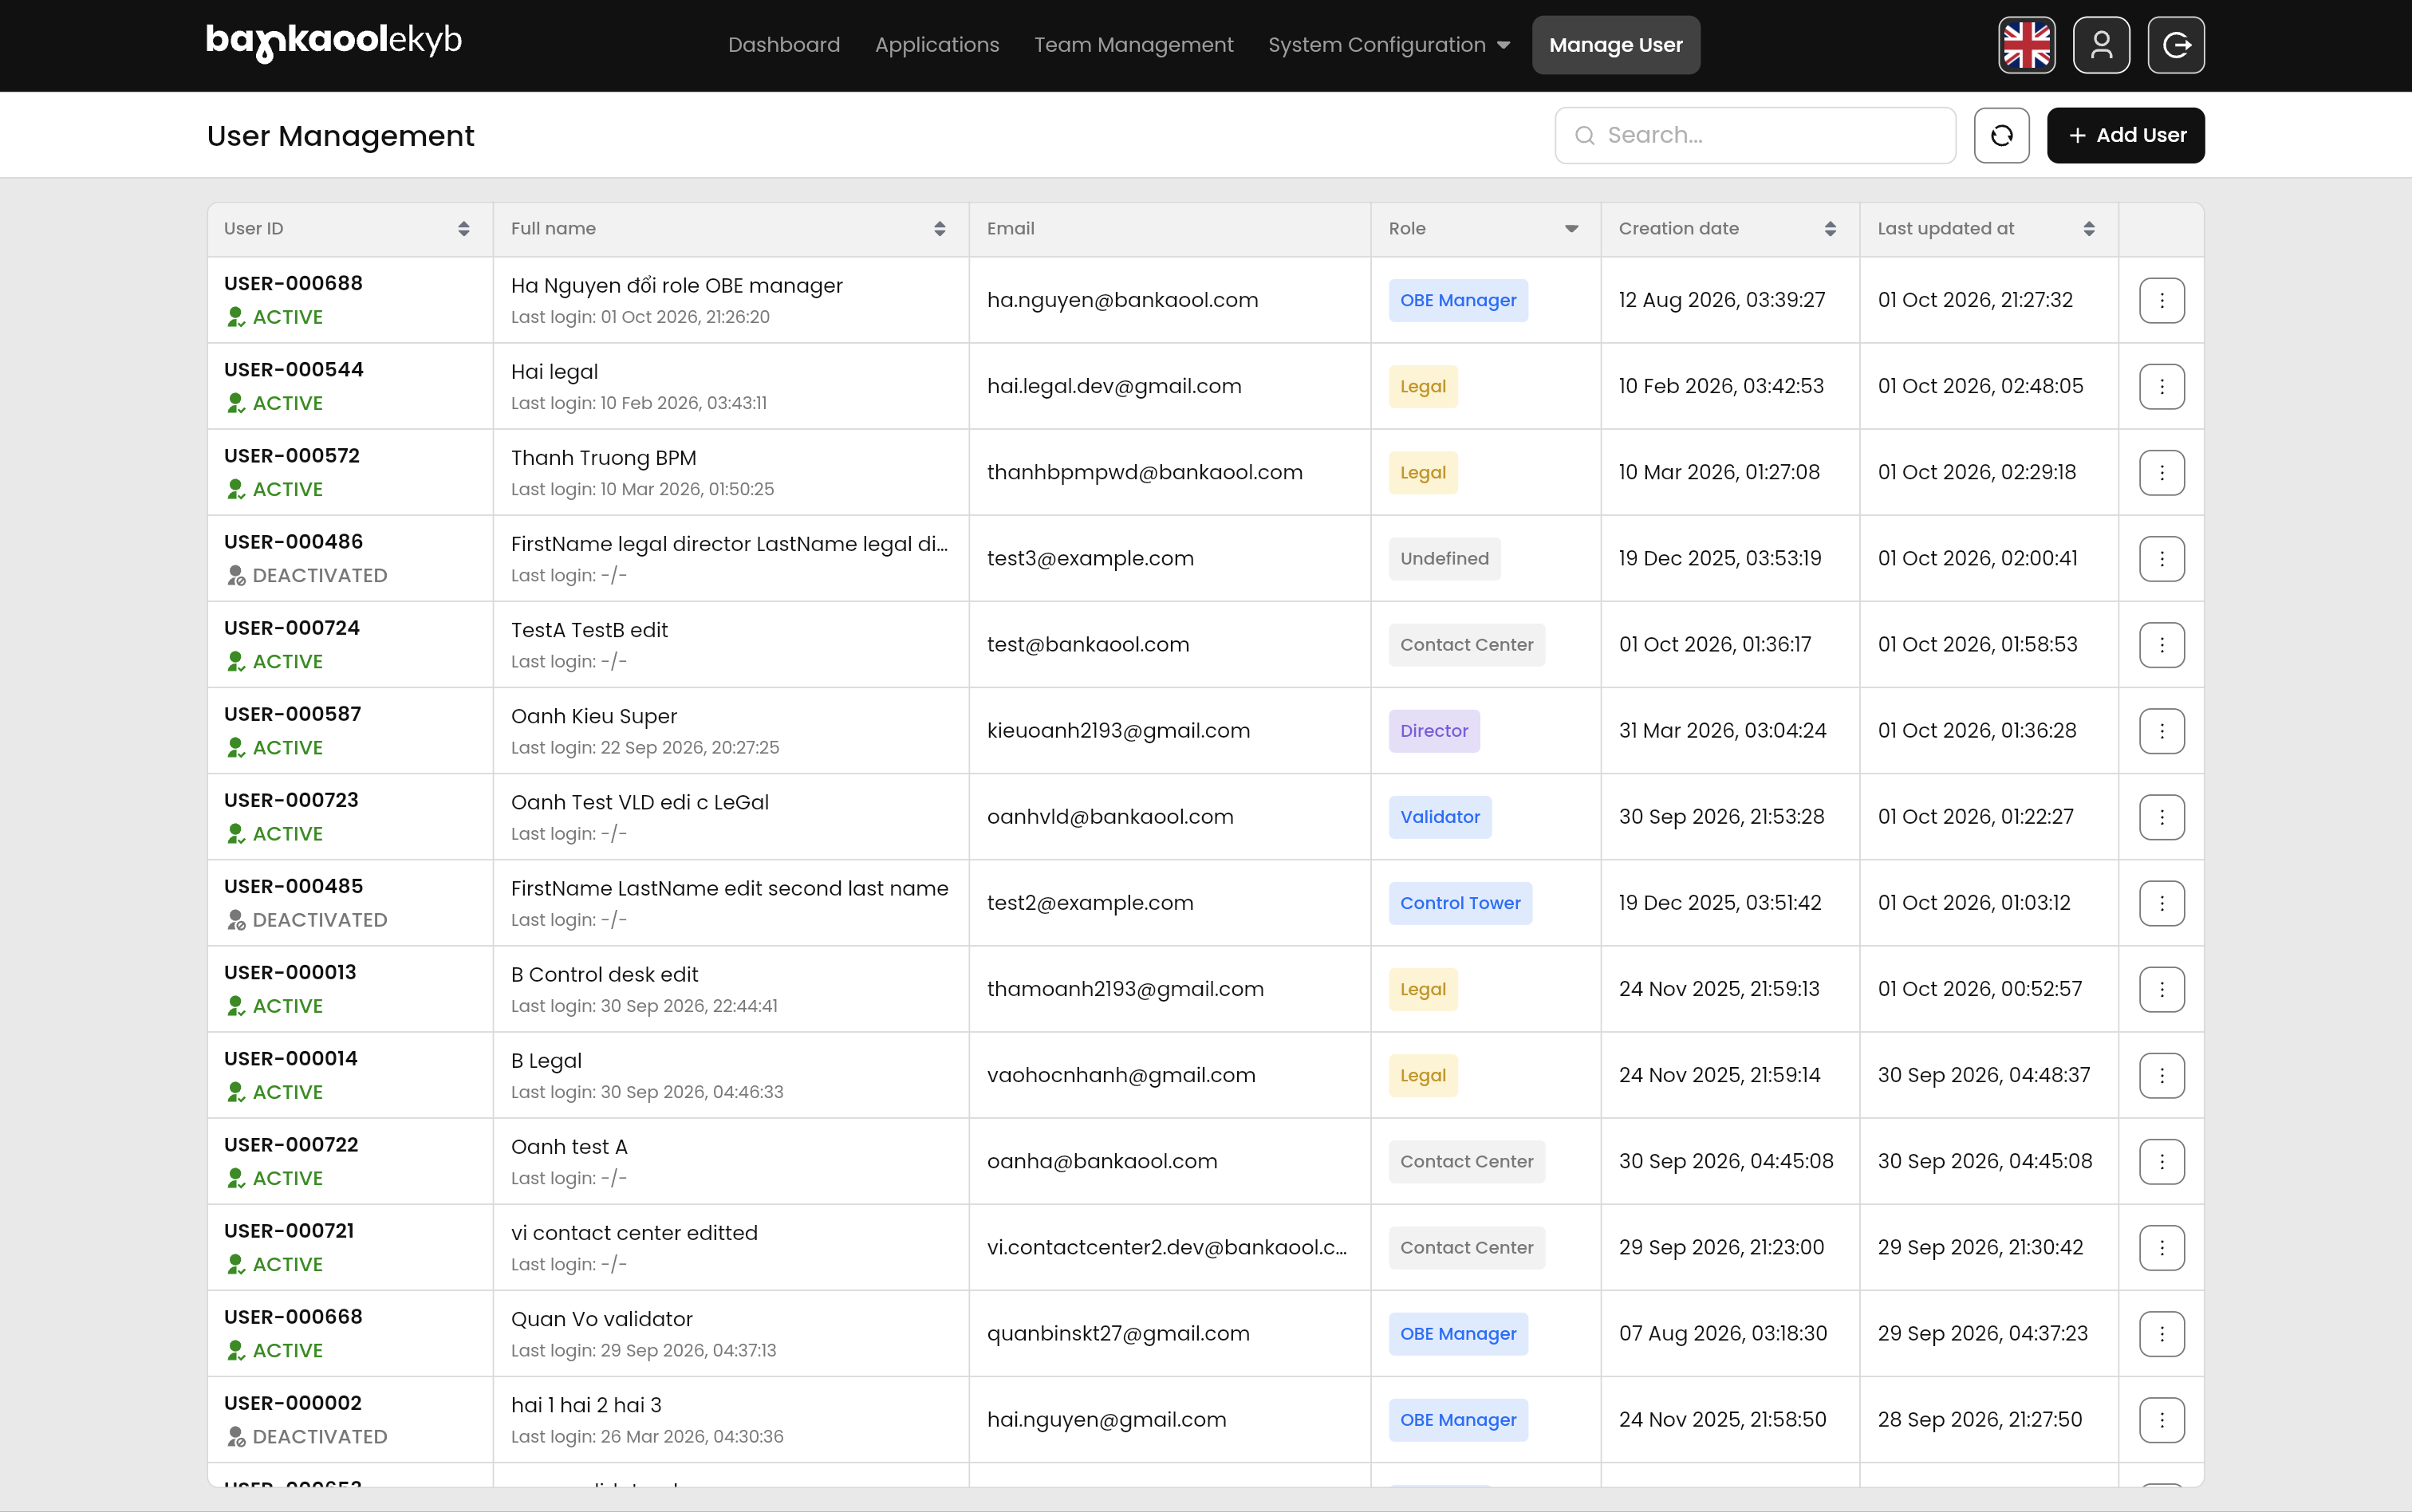Image resolution: width=2412 pixels, height=1512 pixels.
Task: Open Team Management page
Action: tap(1133, 45)
